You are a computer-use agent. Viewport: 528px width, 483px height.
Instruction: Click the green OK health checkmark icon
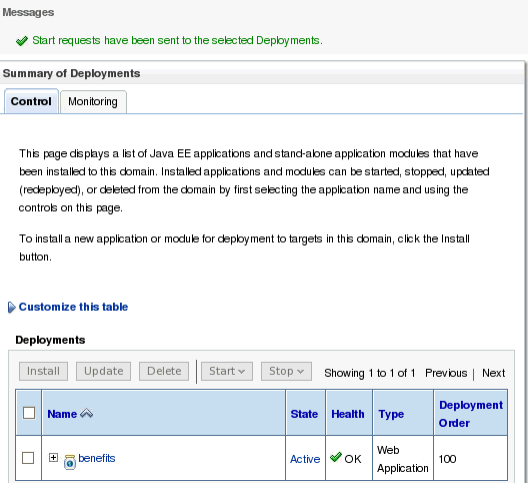pos(336,457)
